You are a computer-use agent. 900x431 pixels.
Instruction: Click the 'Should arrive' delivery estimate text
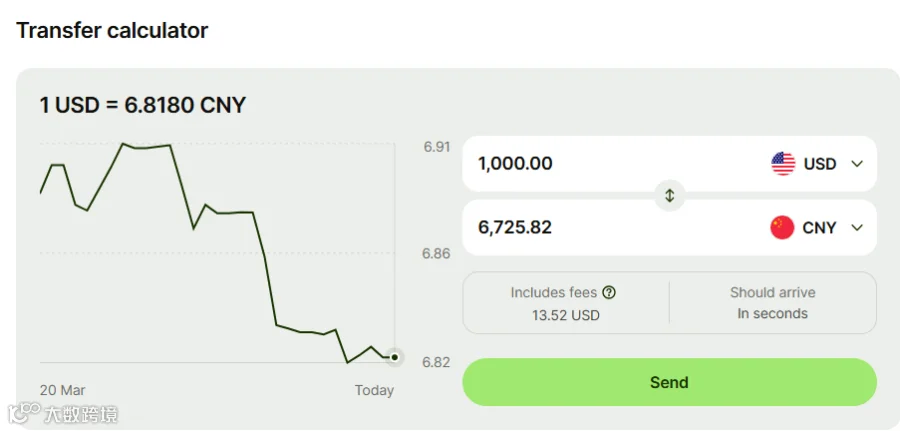tap(772, 293)
